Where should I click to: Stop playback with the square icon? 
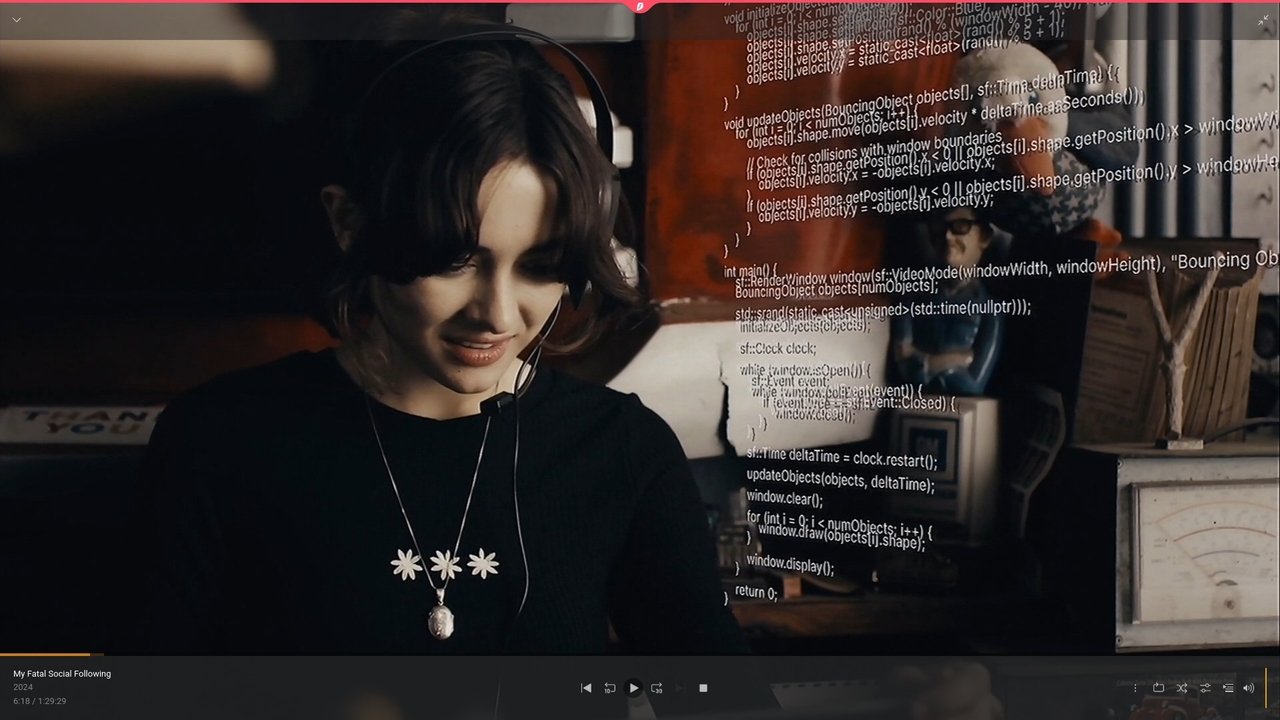703,688
